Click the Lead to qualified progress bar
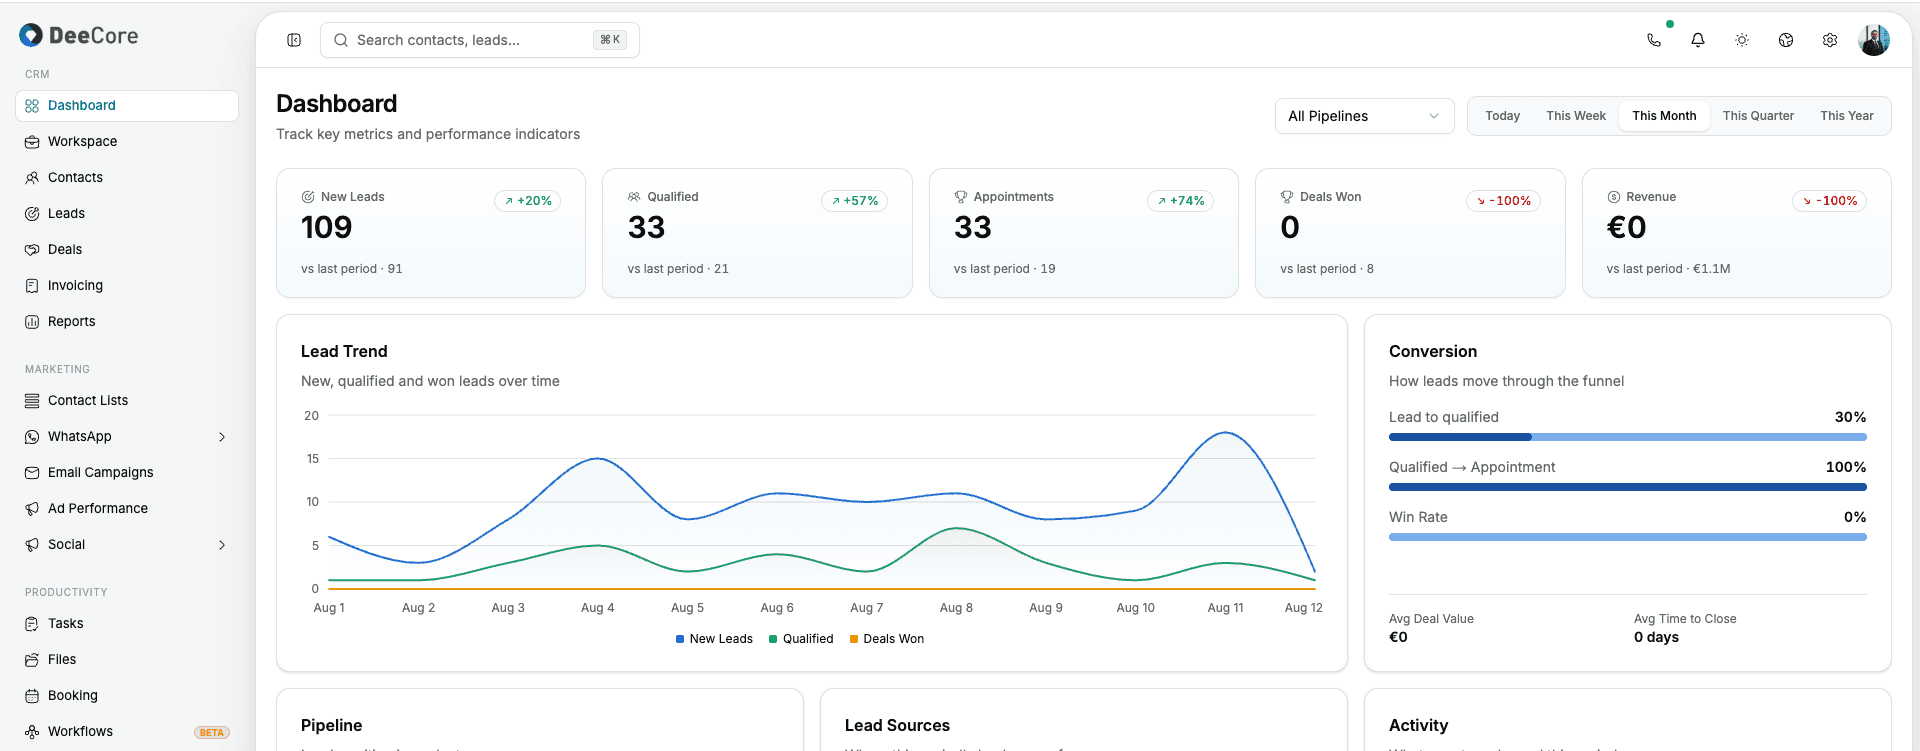 (x=1627, y=437)
